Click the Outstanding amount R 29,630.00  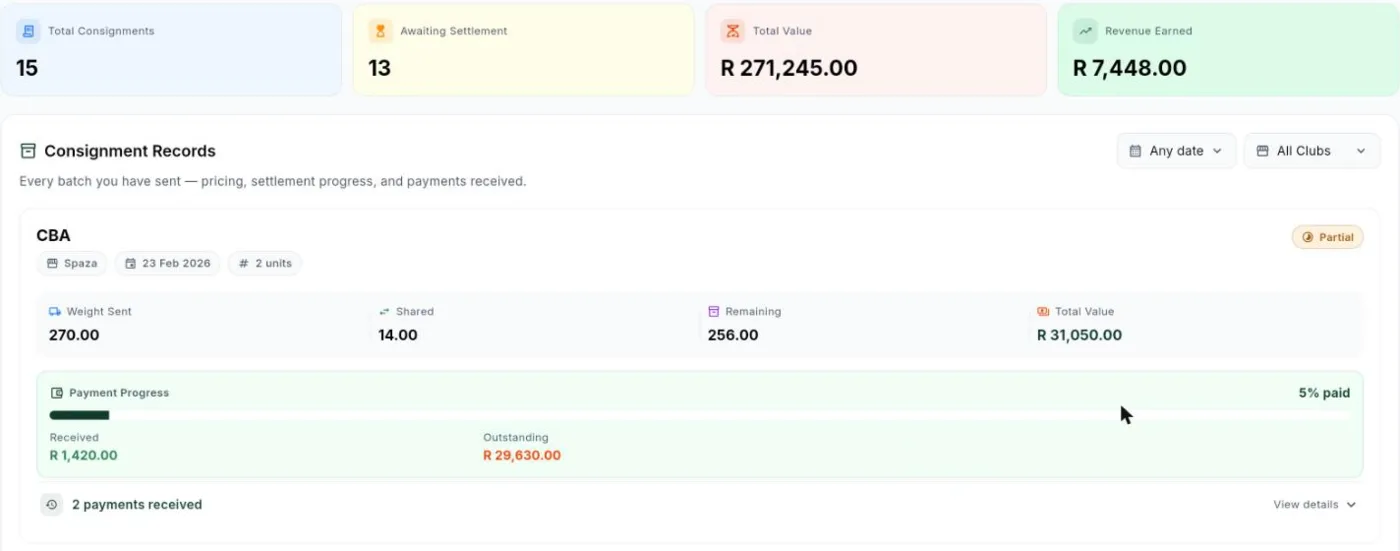click(x=522, y=456)
